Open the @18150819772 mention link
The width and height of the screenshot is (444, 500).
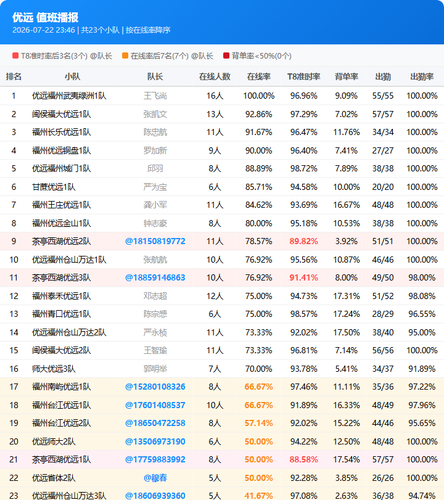pyautogui.click(x=155, y=241)
